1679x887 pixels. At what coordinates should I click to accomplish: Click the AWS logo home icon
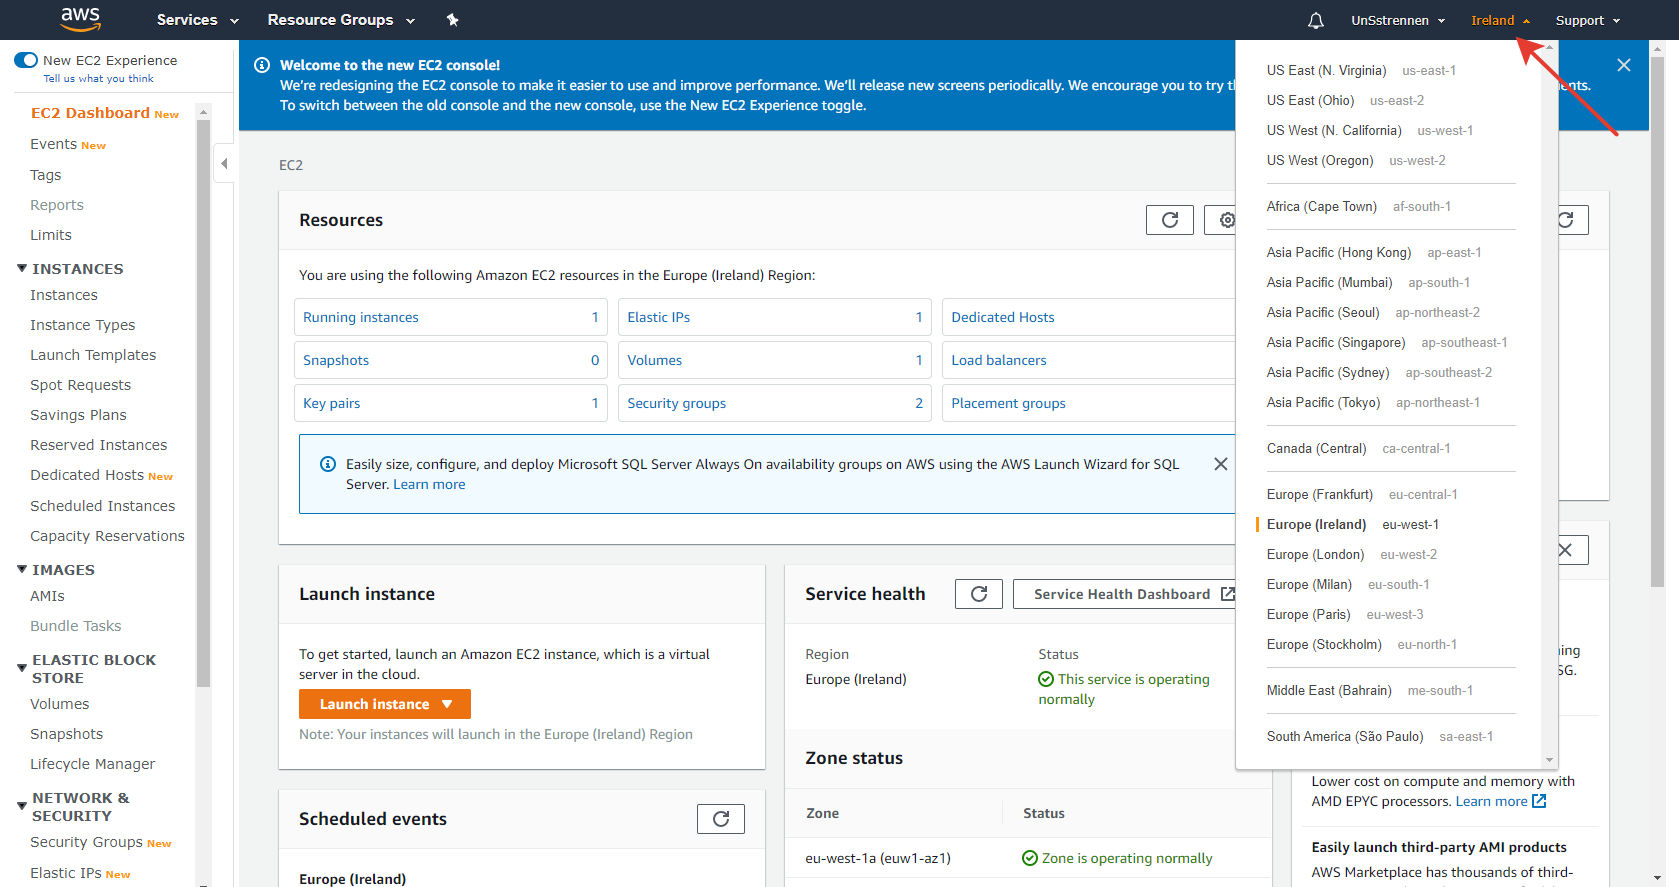(x=80, y=19)
